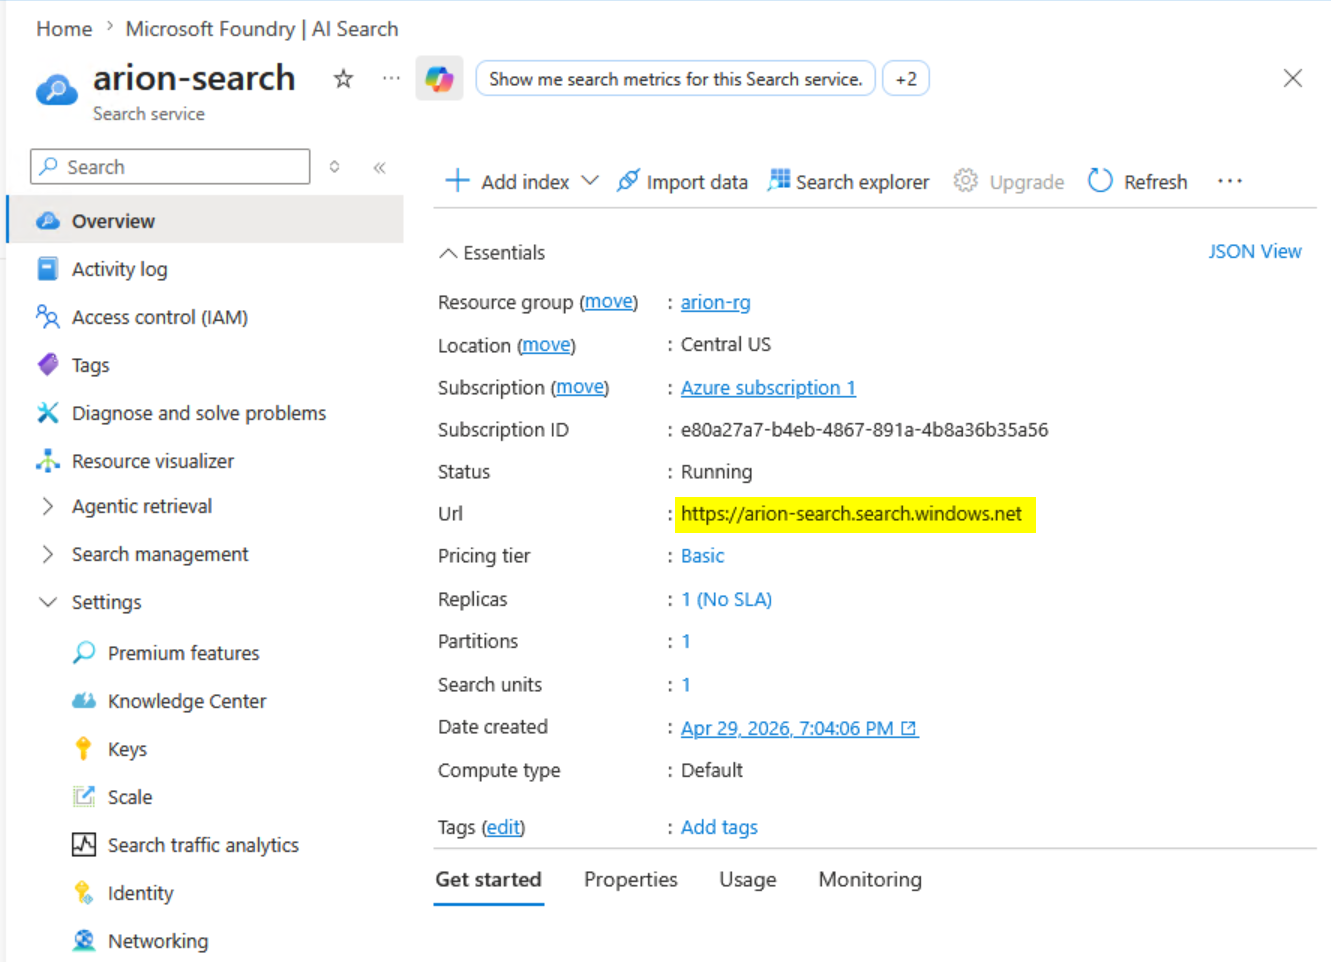Screen dimensions: 1331x962
Task: Click the Search explorer grid icon
Action: click(x=778, y=180)
